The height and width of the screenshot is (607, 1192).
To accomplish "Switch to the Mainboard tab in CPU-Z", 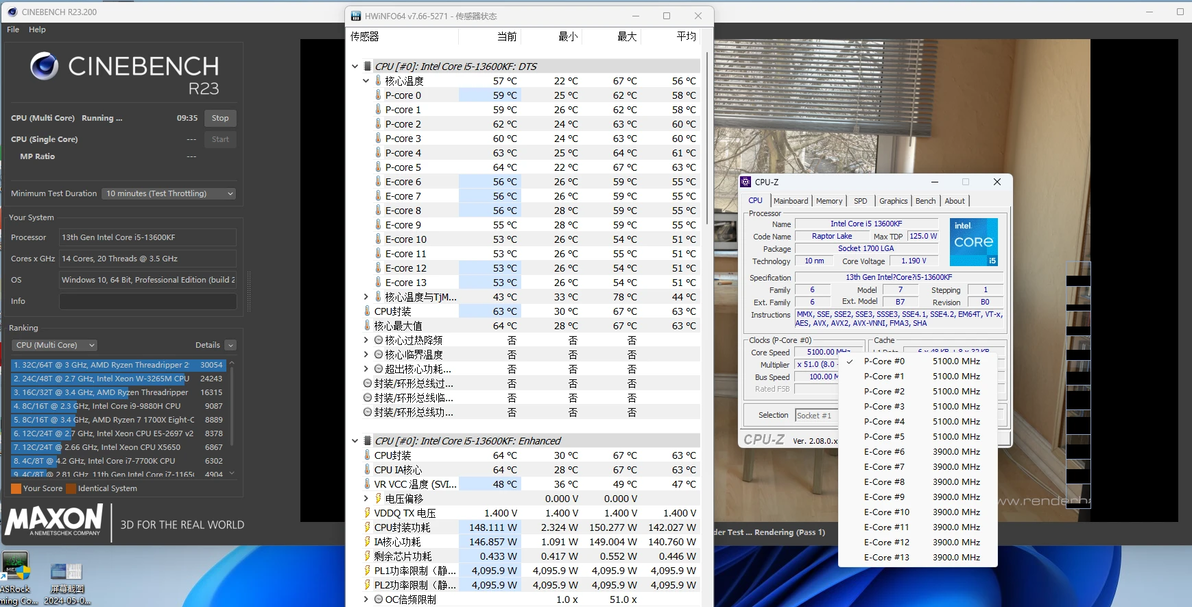I will pos(791,201).
